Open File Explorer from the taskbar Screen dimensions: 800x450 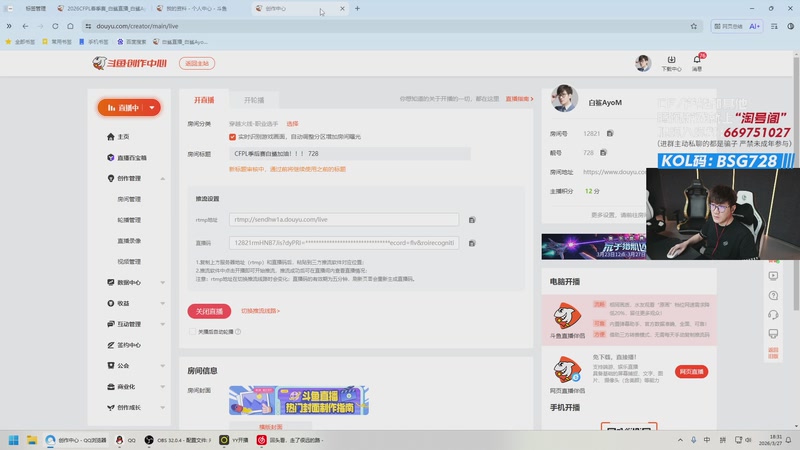pyautogui.click(x=32, y=440)
